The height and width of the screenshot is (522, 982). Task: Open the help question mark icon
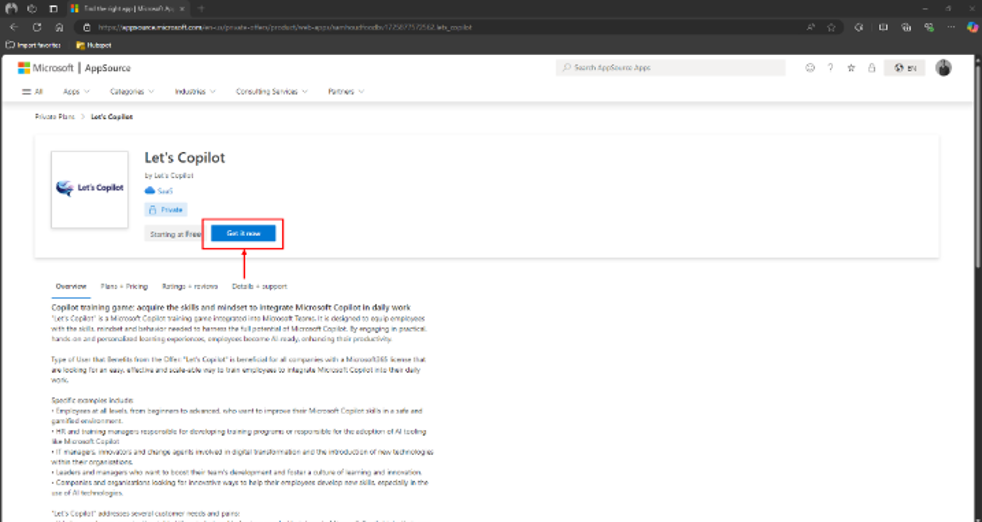tap(830, 68)
